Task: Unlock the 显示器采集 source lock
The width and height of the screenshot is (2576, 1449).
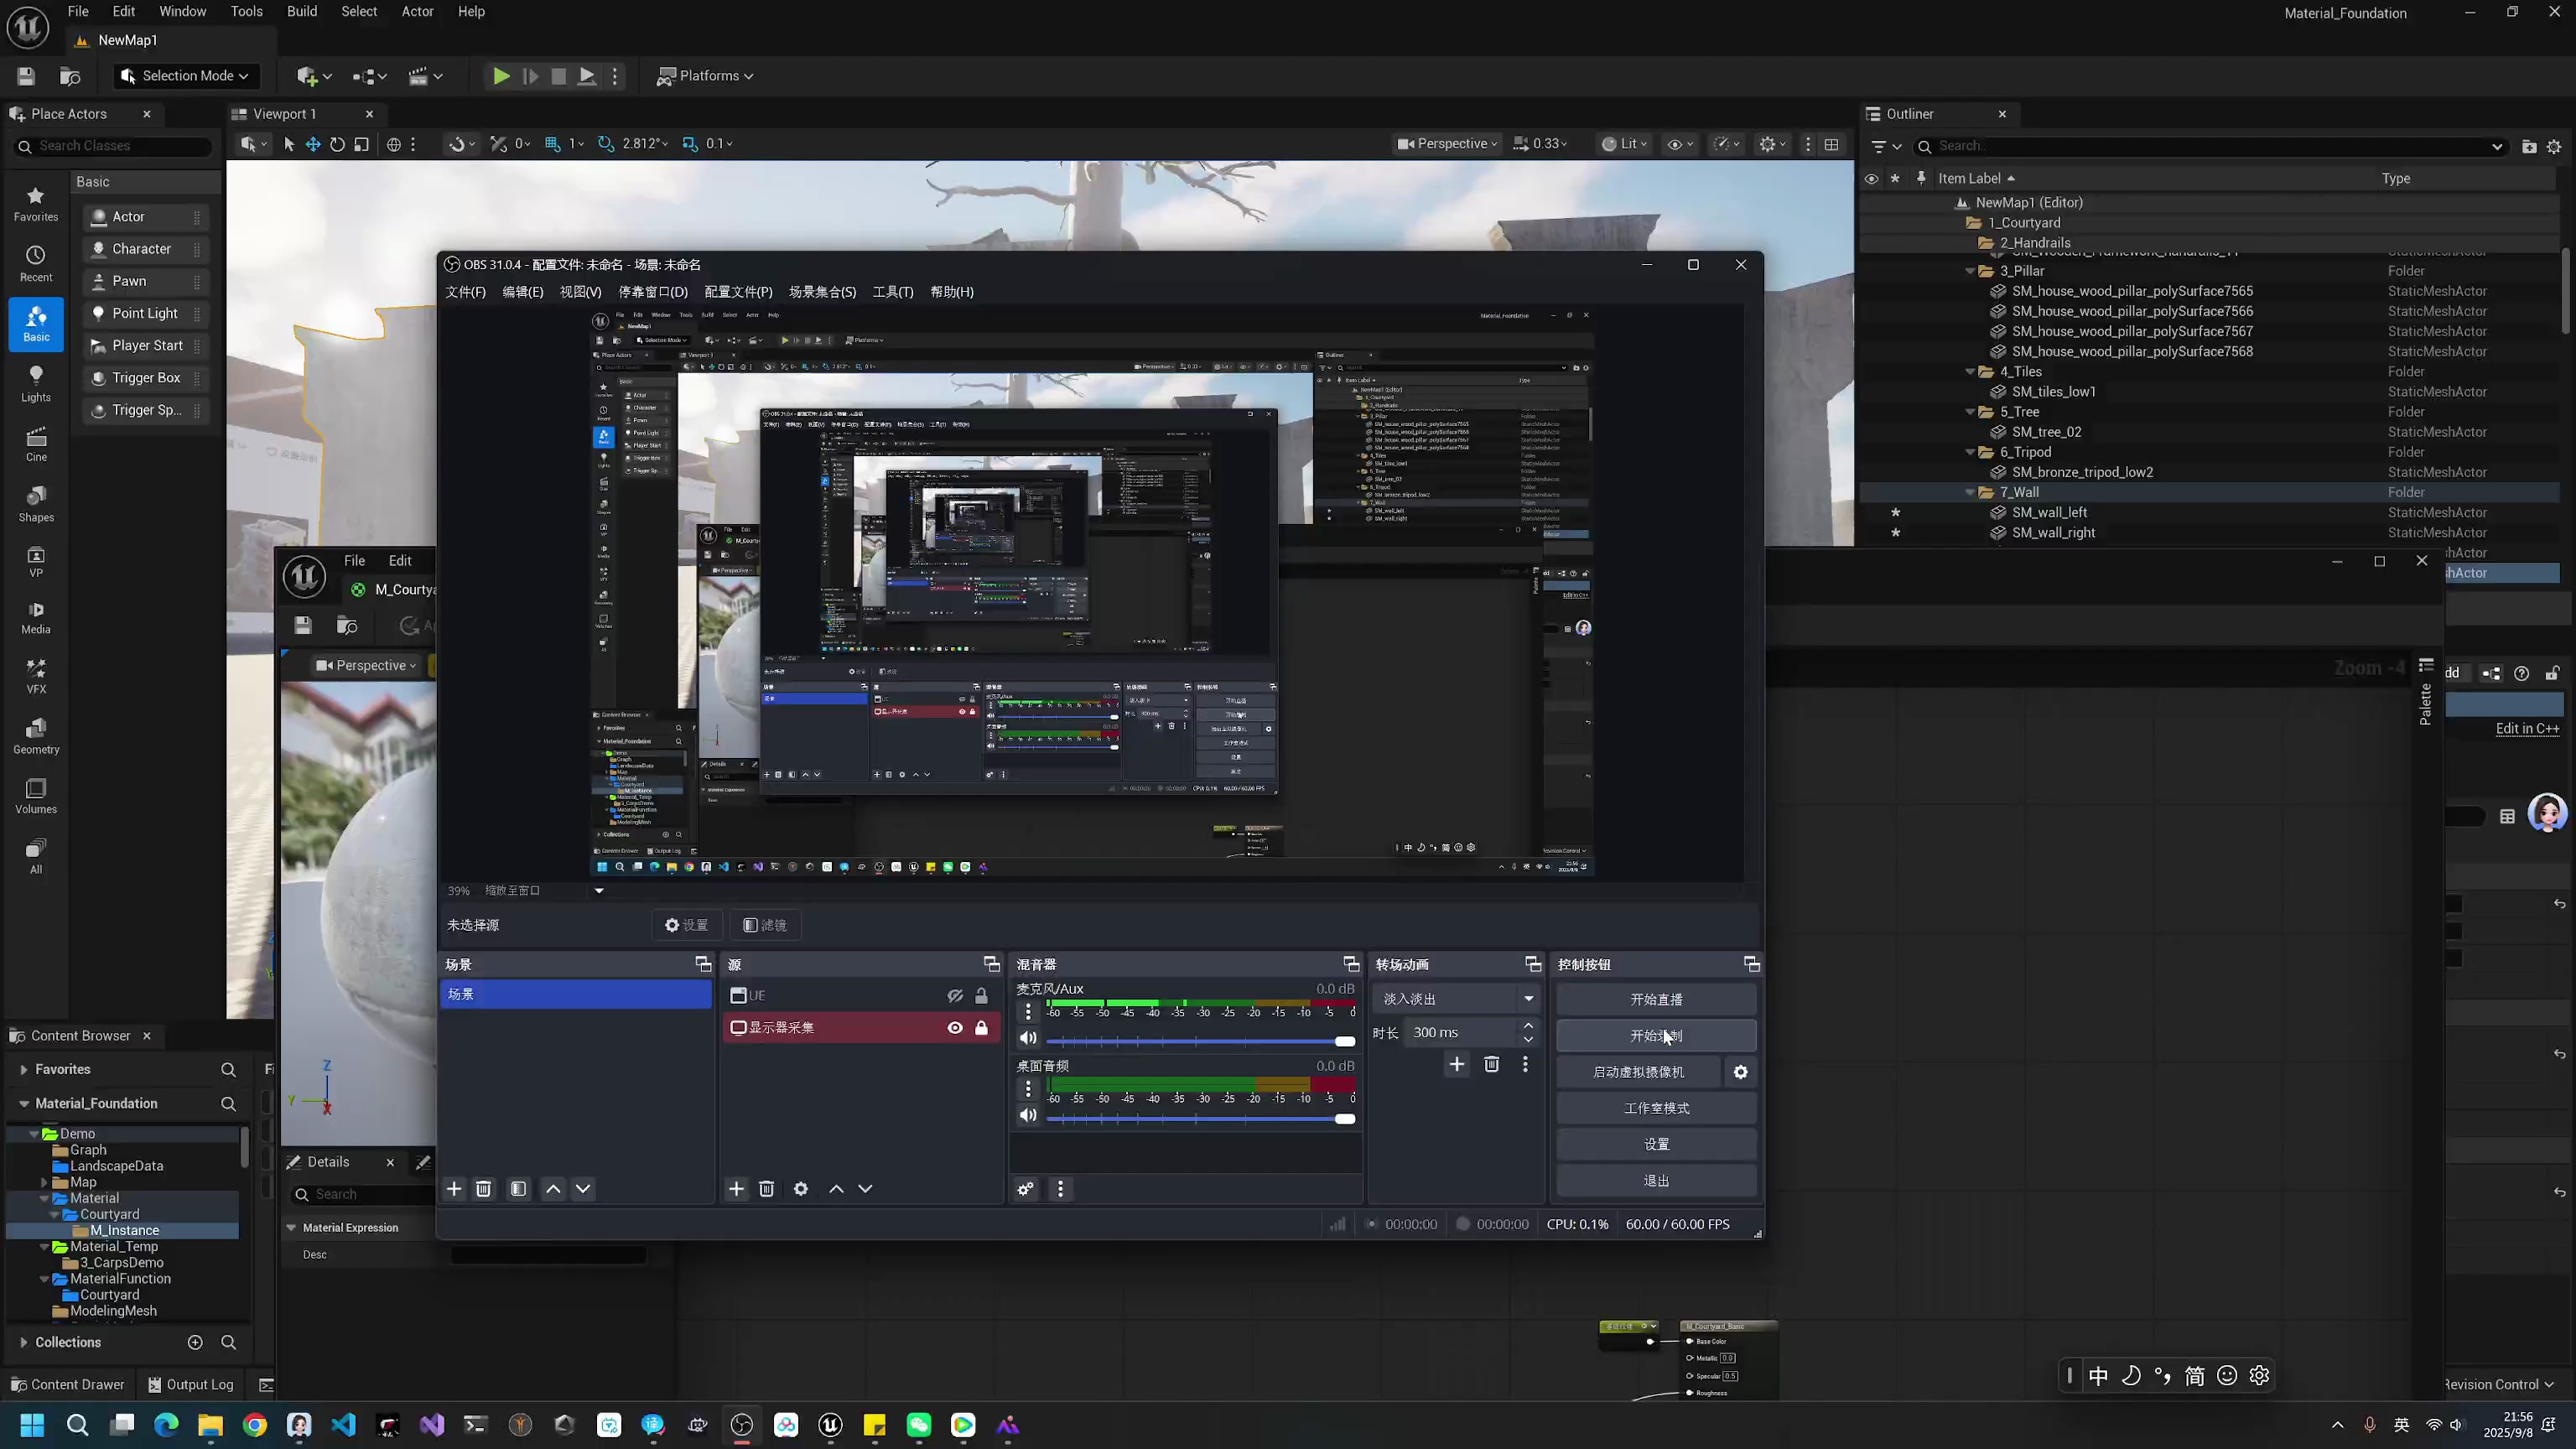Action: click(x=981, y=1028)
